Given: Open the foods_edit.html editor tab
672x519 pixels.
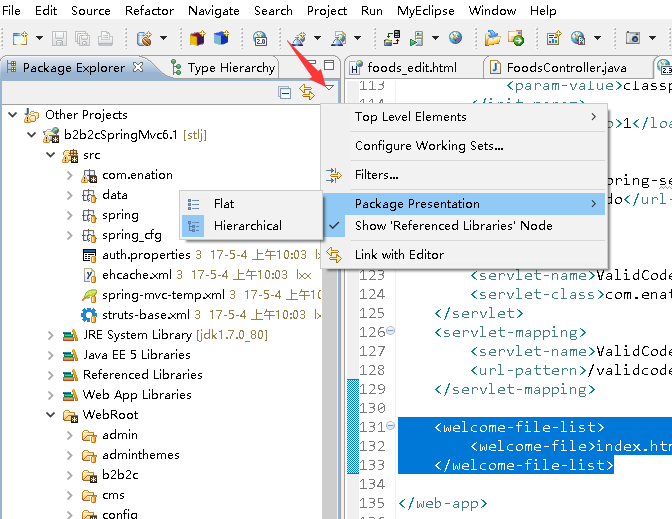Looking at the screenshot, I should 404,68.
